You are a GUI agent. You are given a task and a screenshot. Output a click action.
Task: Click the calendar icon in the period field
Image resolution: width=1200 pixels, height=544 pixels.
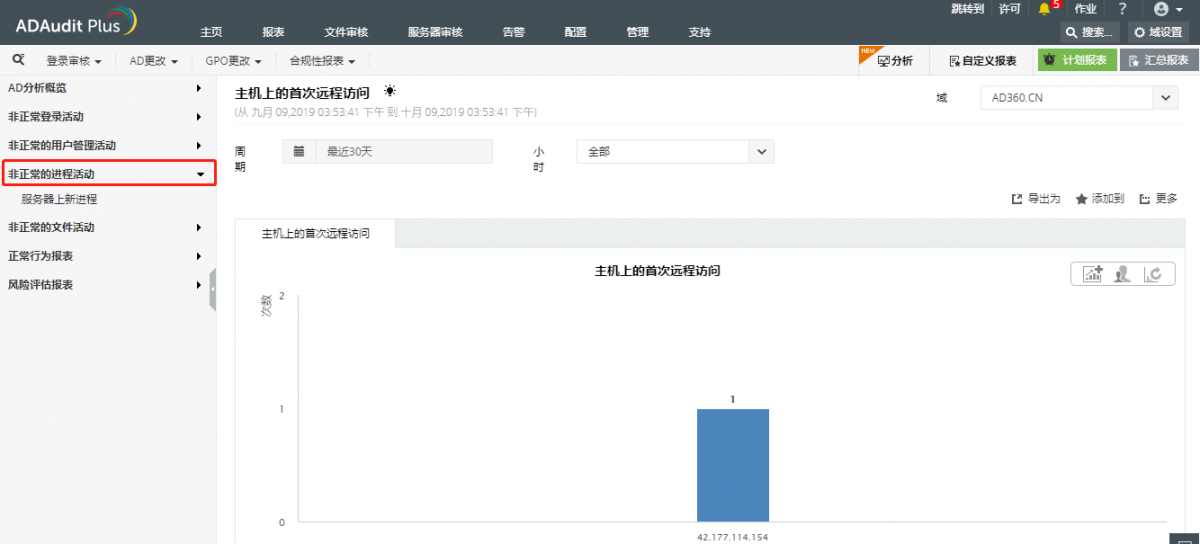click(x=299, y=152)
